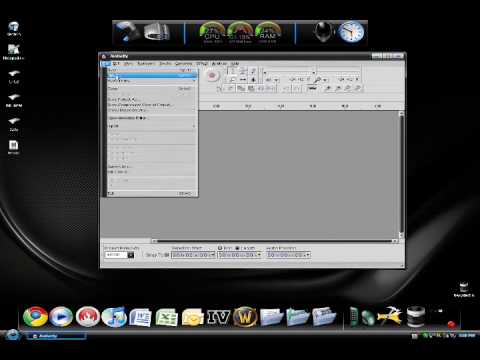
Task: Click the clock gadget at top
Action: [x=351, y=33]
